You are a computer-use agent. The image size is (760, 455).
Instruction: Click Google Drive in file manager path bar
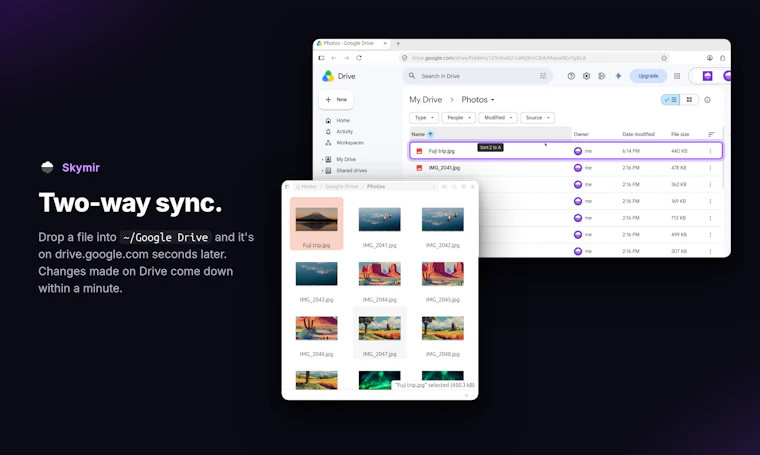(x=341, y=187)
